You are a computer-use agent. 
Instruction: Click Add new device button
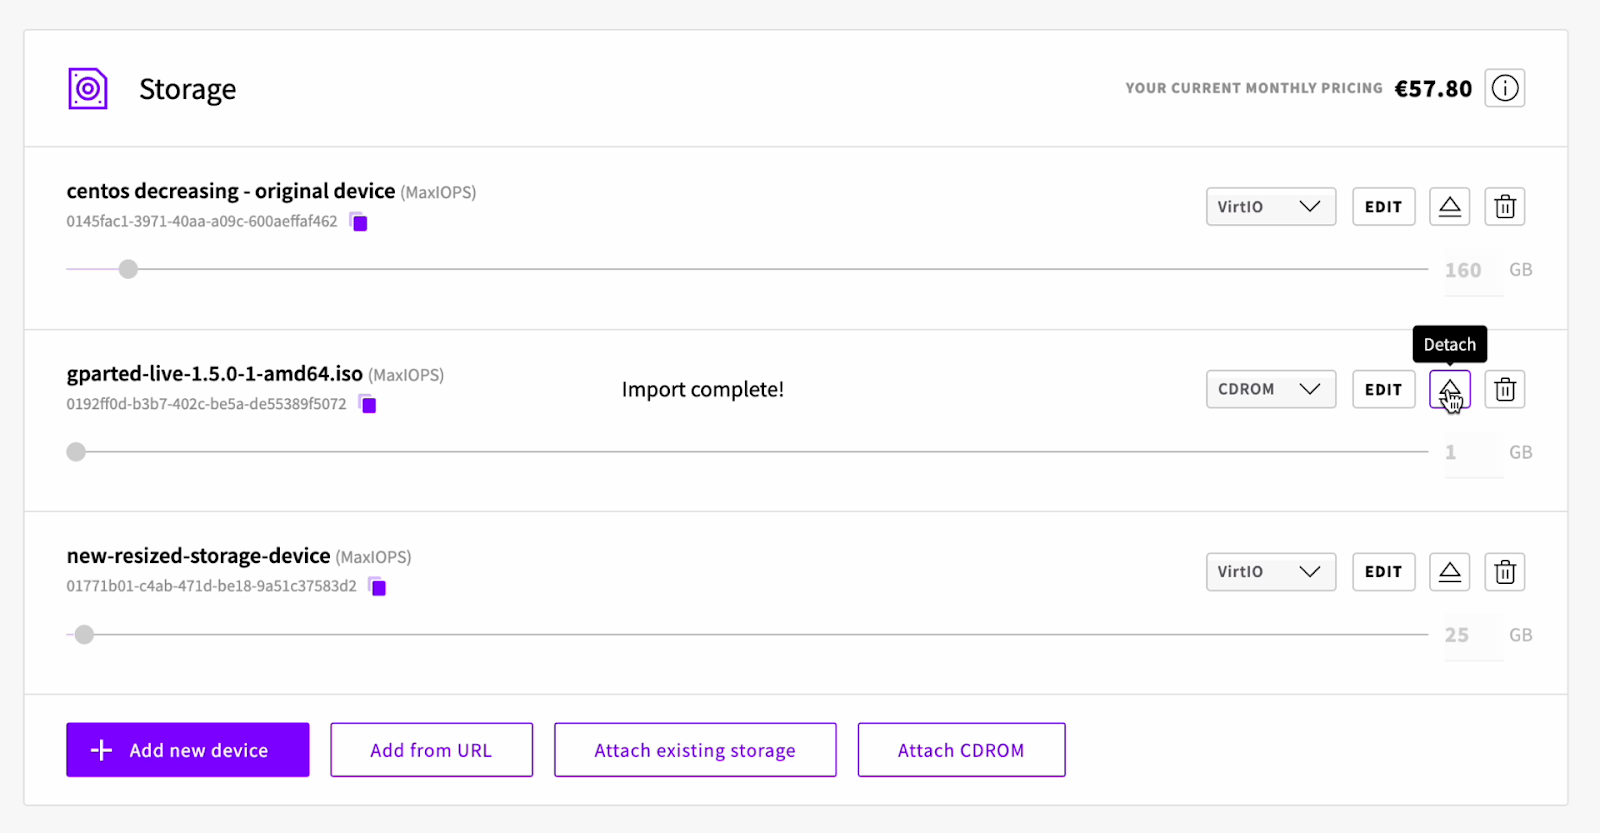(188, 750)
